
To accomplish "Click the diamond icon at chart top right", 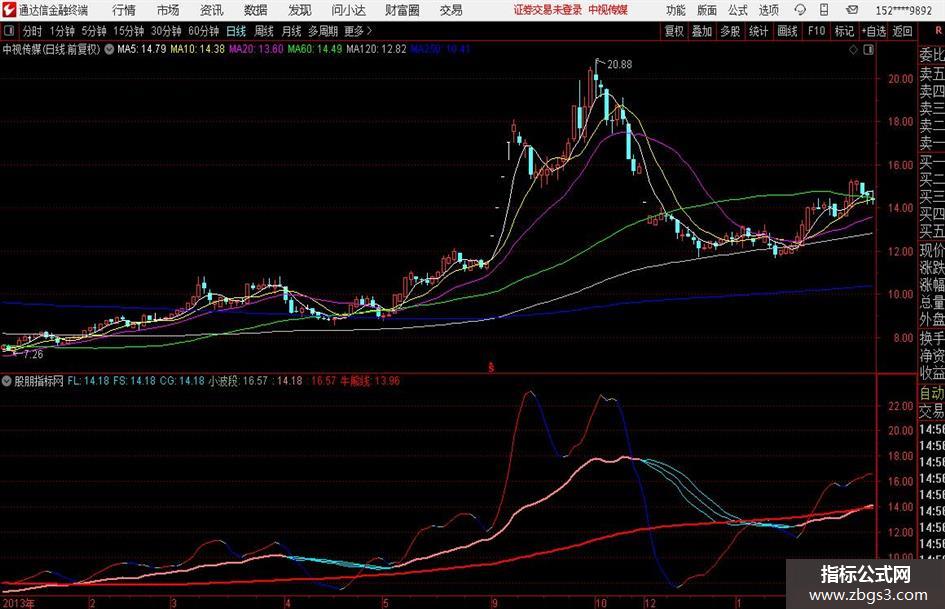I will coord(853,50).
